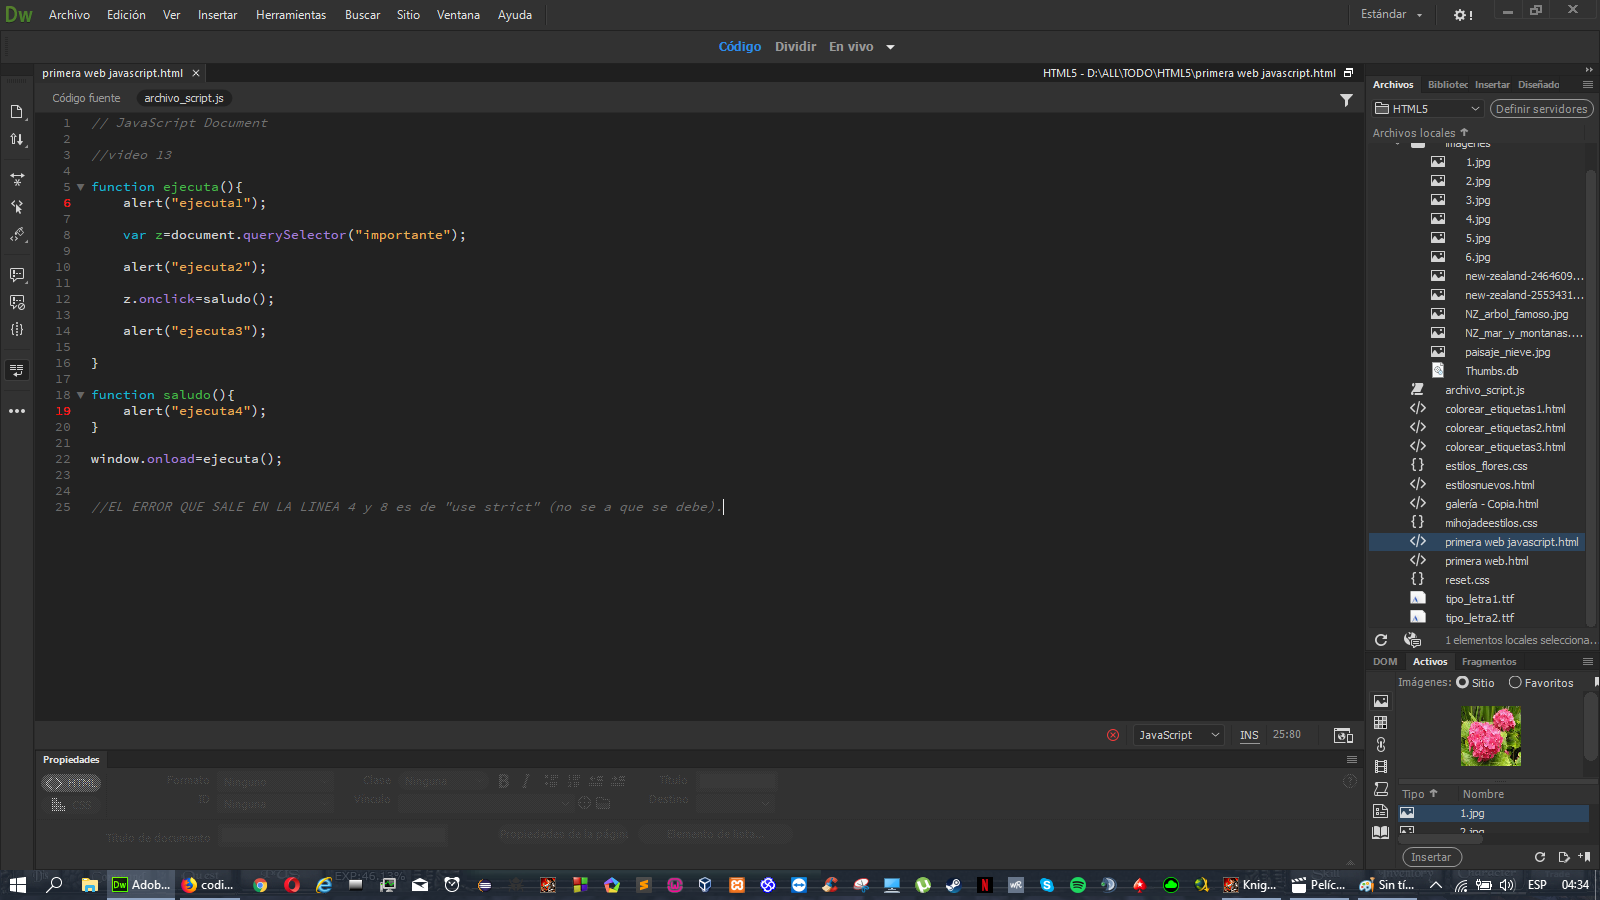The width and height of the screenshot is (1600, 900).
Task: Open Windows taskbar search
Action: (54, 885)
